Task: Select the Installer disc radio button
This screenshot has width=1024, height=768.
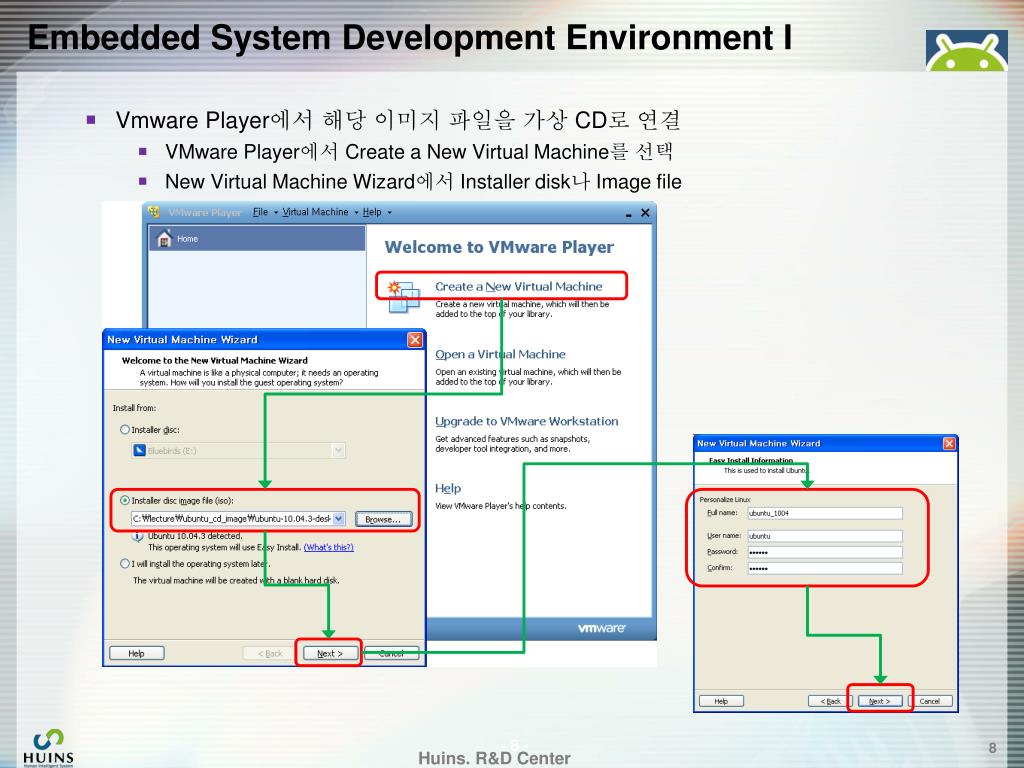Action: coord(125,430)
